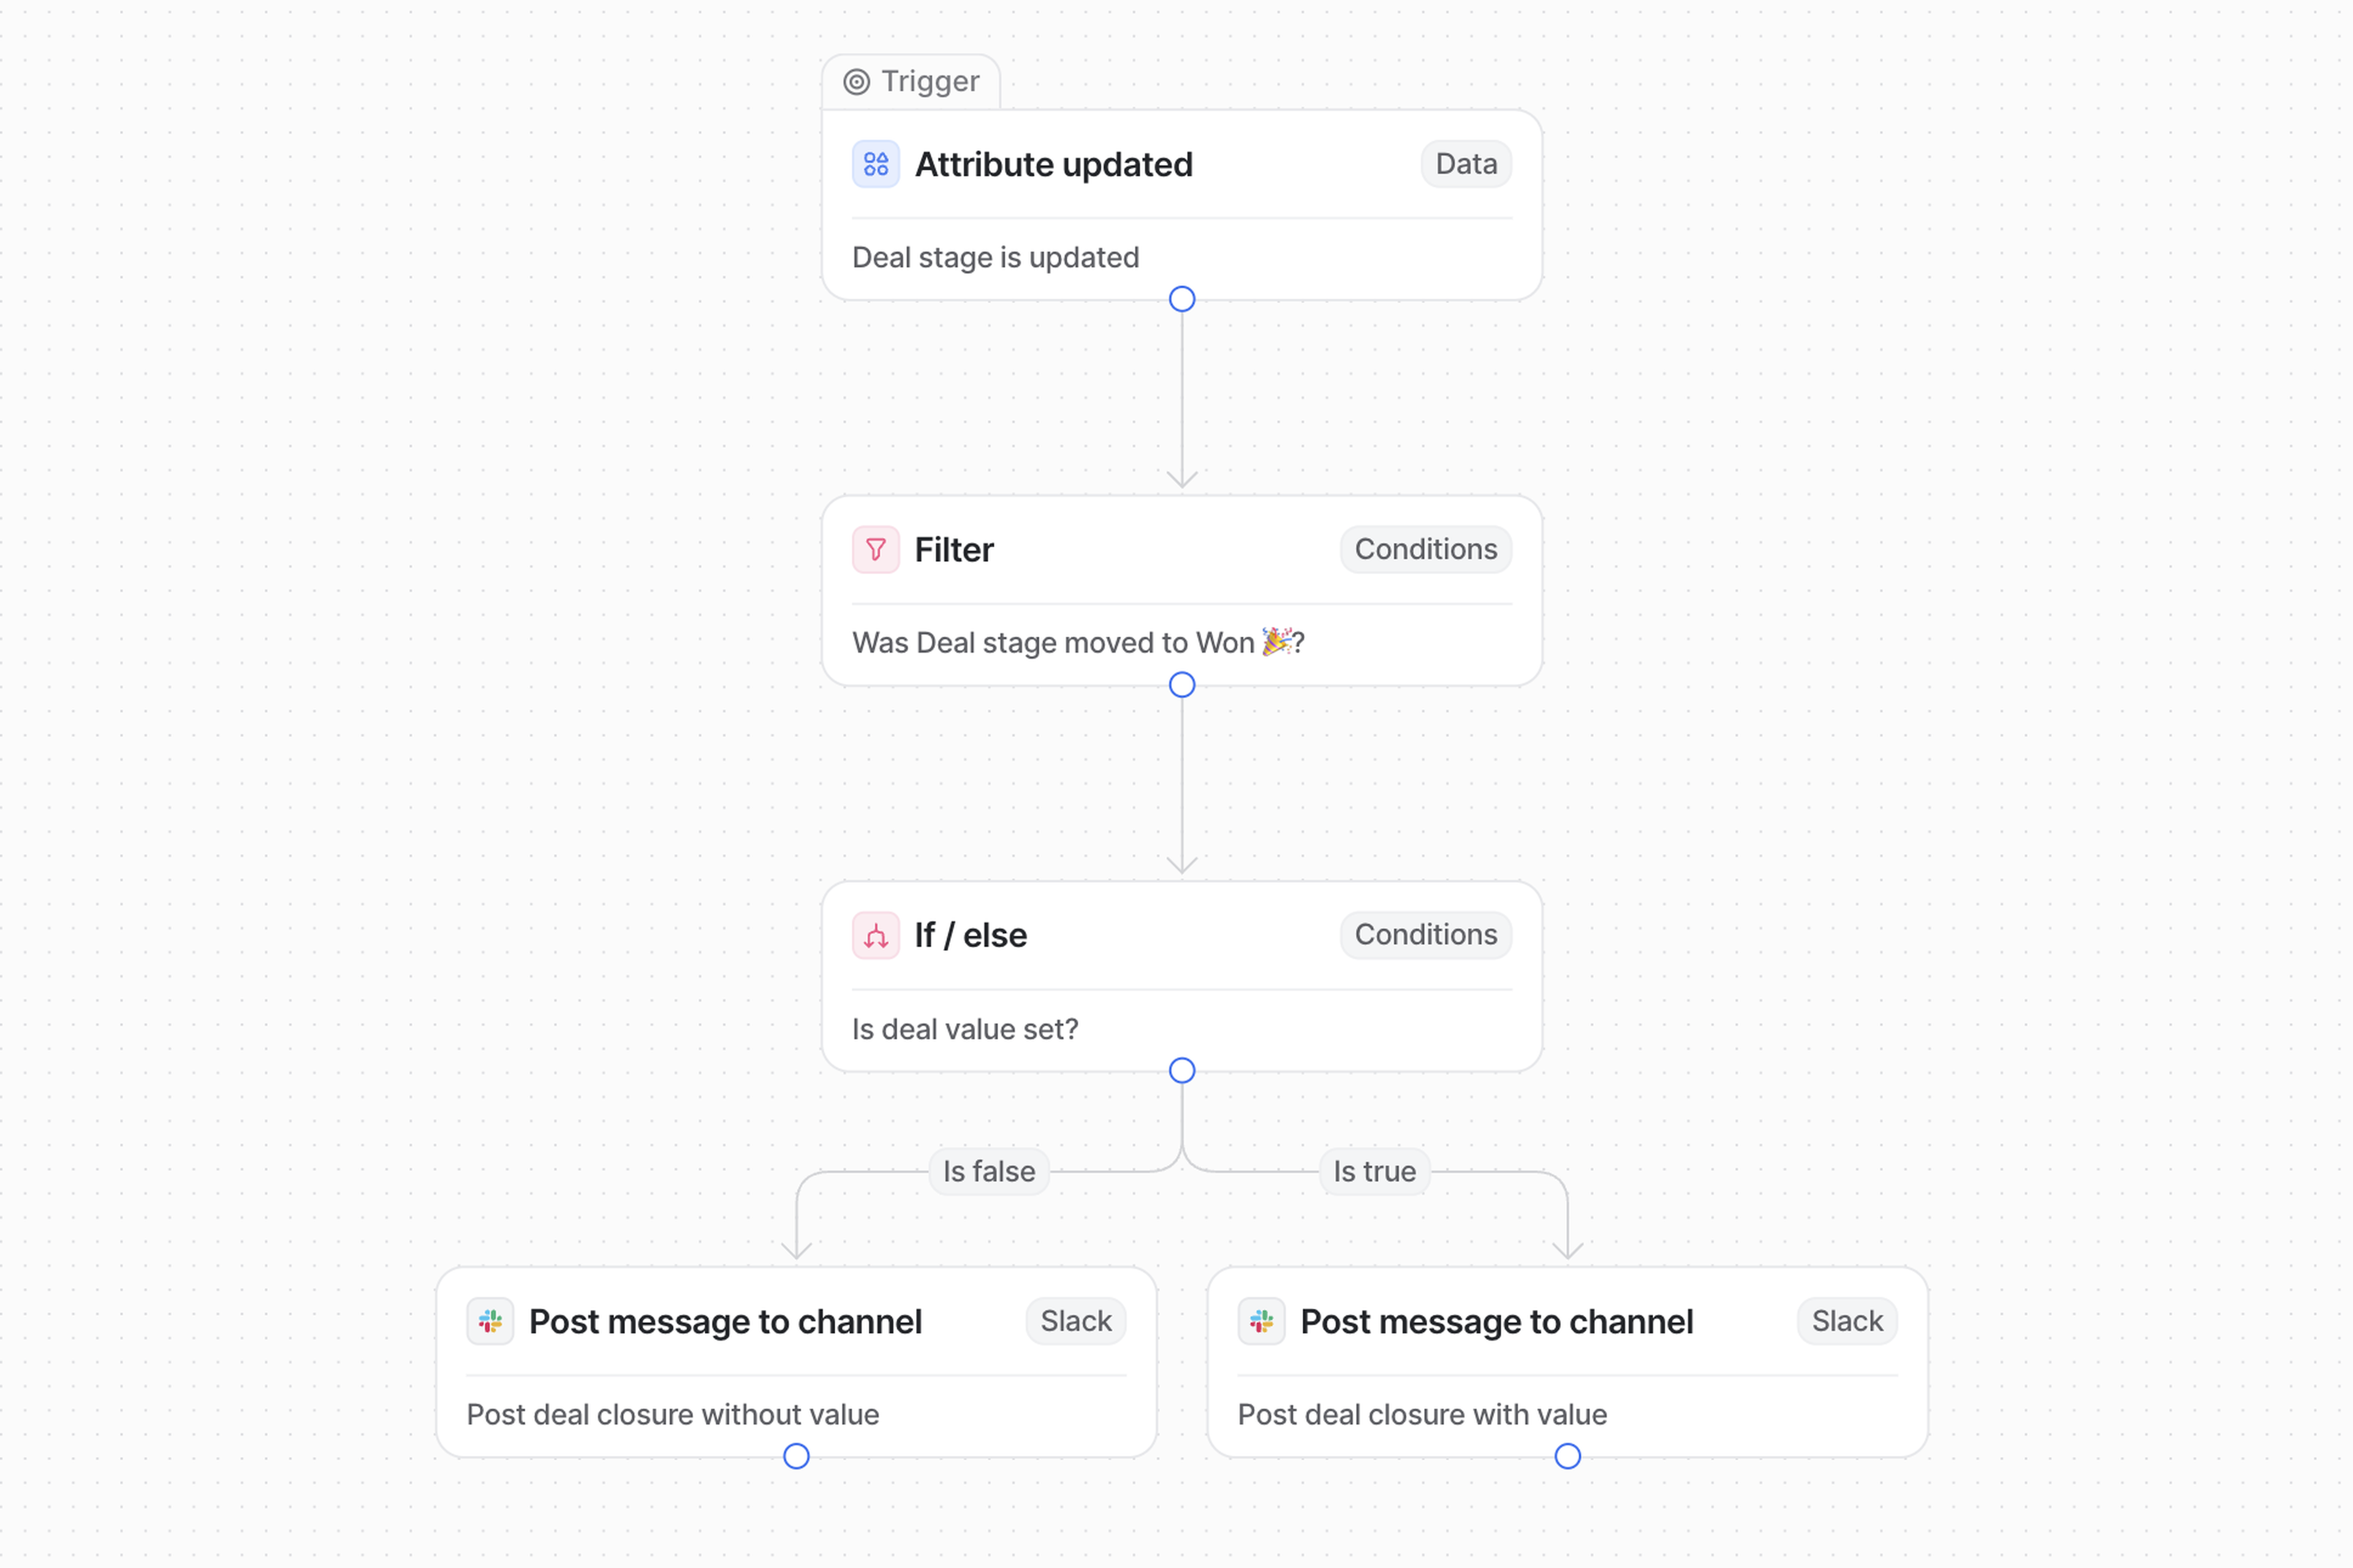
Task: Select the 'Is true' branch label
Action: tap(1374, 1172)
